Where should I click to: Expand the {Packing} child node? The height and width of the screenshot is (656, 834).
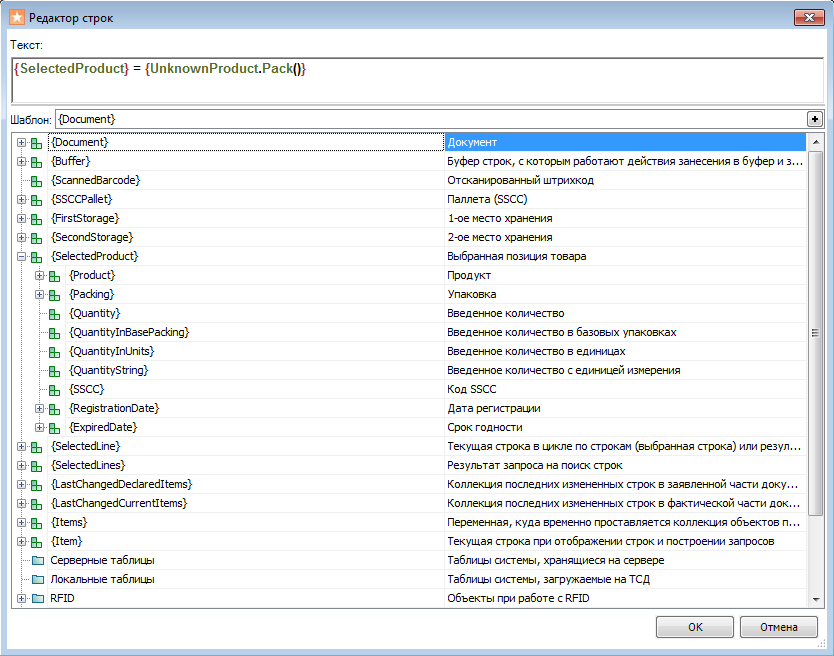[39, 294]
